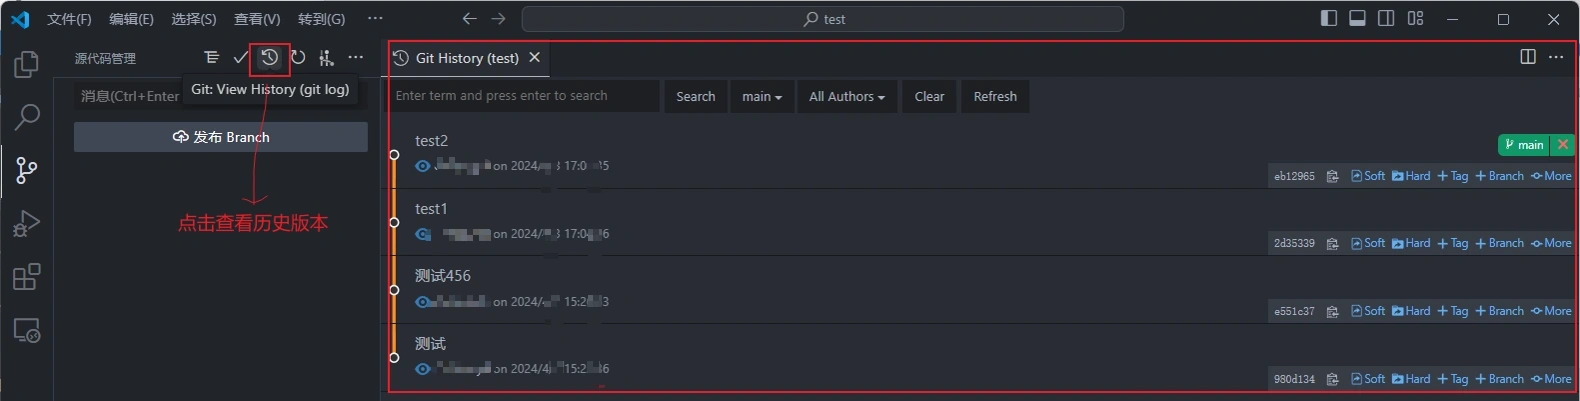Remove the main branch label with red X
This screenshot has height=401, width=1580.
tap(1563, 145)
